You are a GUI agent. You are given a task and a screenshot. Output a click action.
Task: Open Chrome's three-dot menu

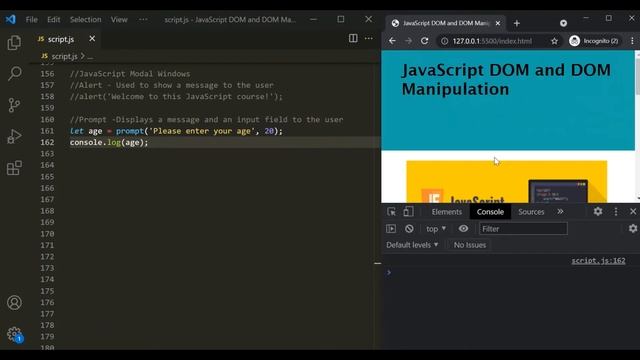632,41
